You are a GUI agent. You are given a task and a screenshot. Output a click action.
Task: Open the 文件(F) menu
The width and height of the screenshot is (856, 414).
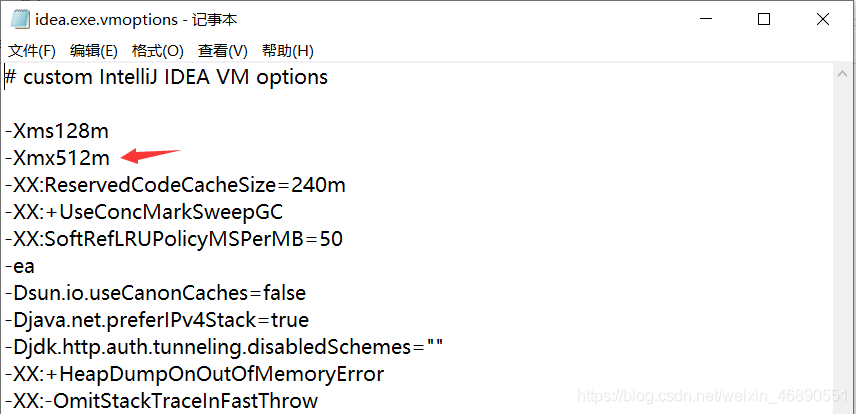(x=32, y=51)
